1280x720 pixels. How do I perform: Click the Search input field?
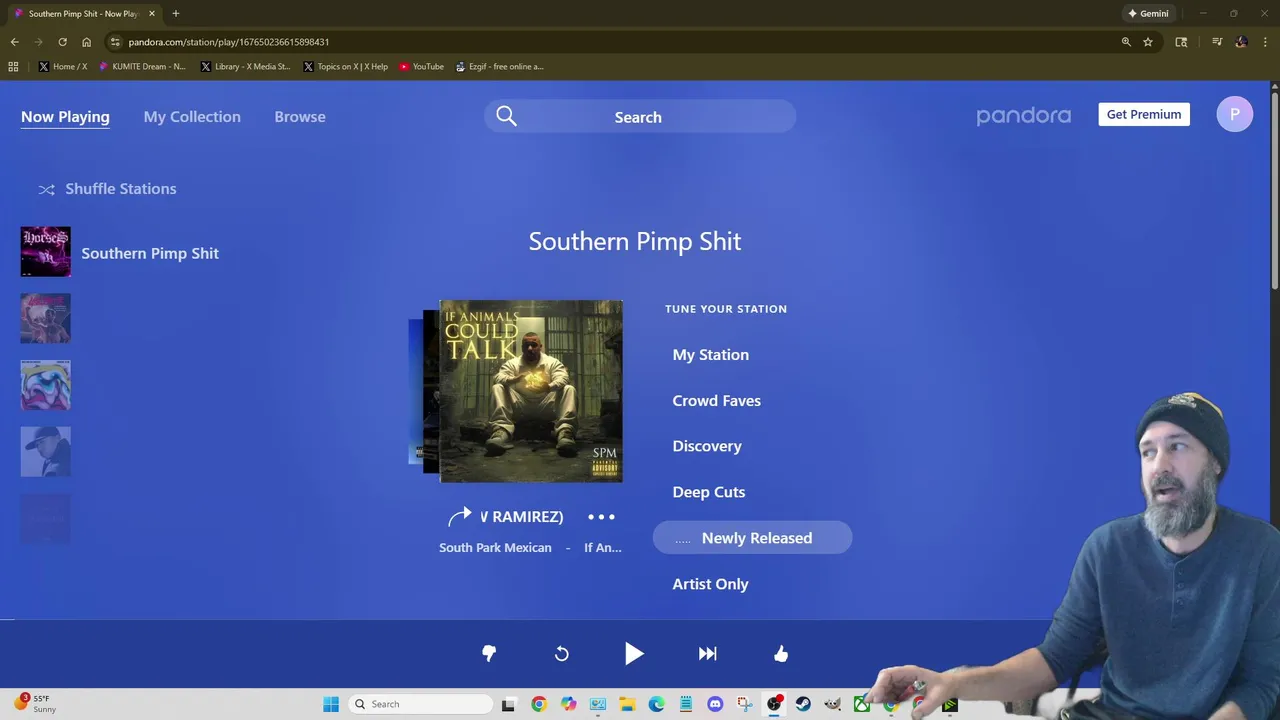(x=640, y=116)
